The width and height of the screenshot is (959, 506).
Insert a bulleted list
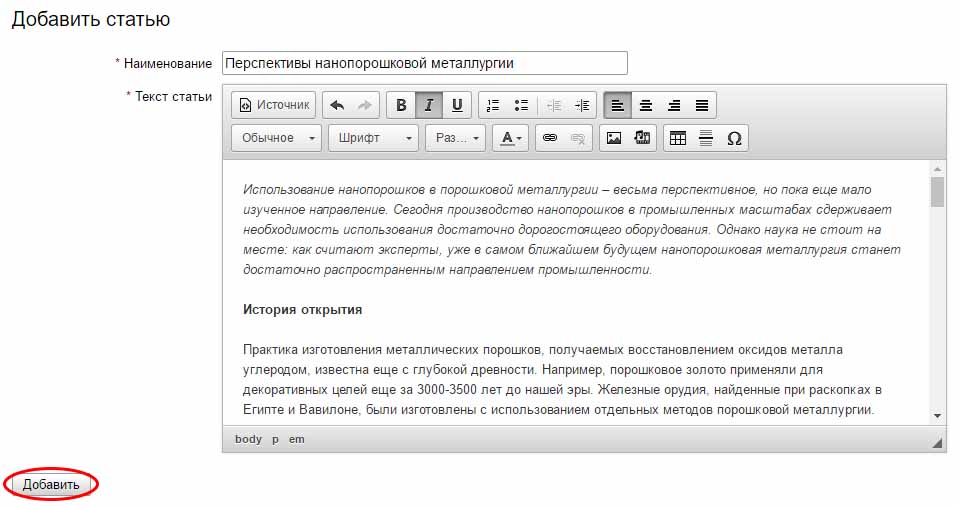[x=521, y=105]
